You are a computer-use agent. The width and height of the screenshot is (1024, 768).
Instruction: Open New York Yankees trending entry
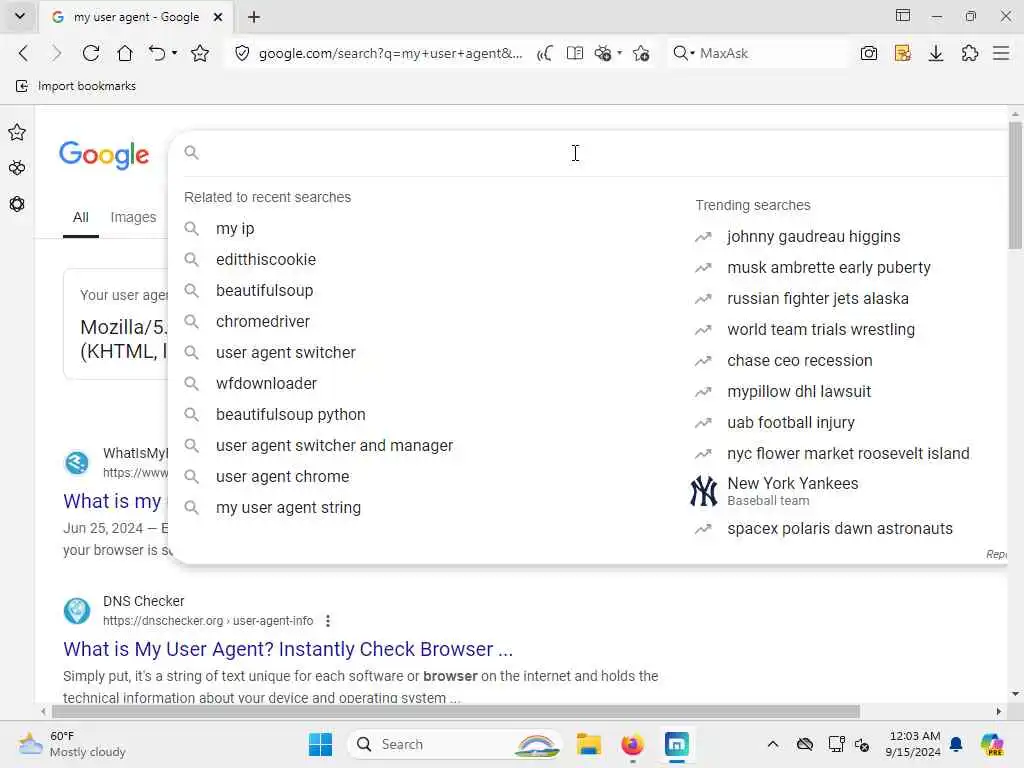point(793,491)
